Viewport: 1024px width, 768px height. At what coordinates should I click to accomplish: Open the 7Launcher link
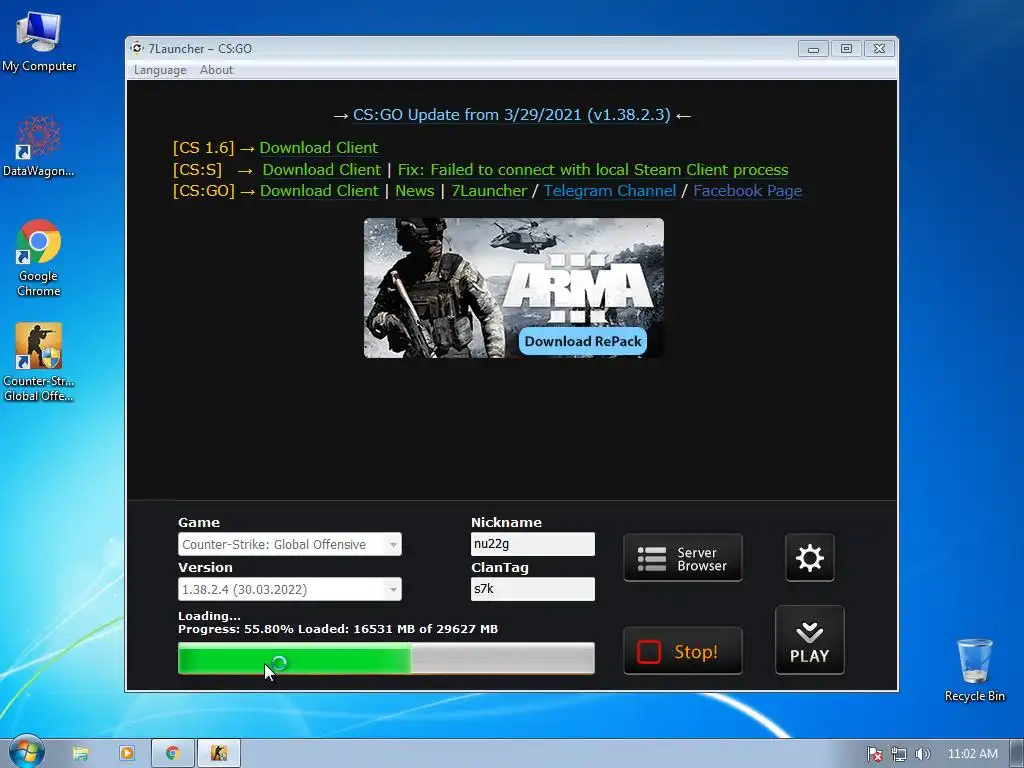(x=489, y=191)
